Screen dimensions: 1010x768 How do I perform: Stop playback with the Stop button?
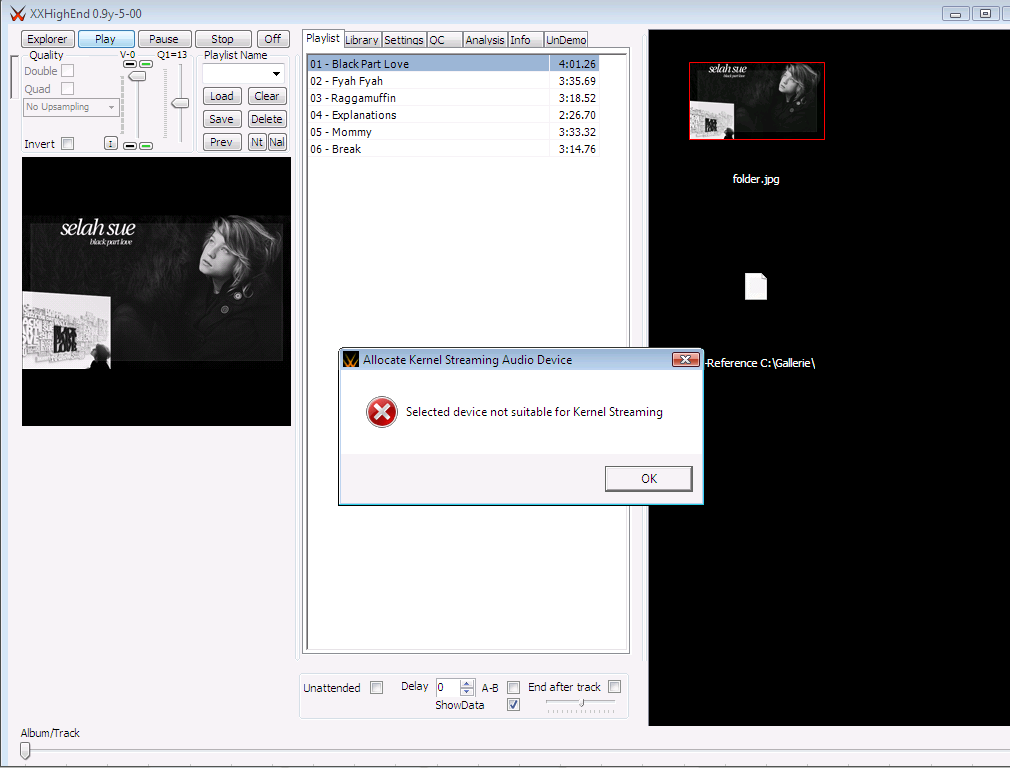pos(222,39)
